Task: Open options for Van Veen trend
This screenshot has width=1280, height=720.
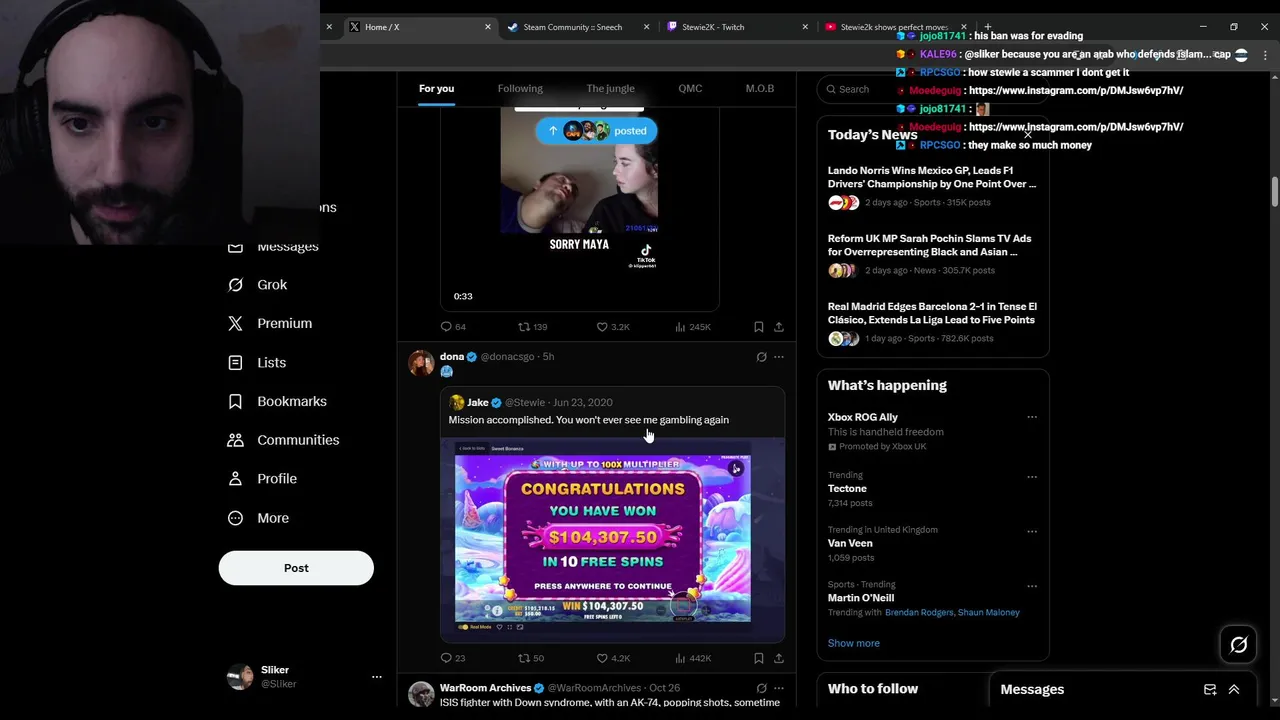Action: coord(1032,532)
